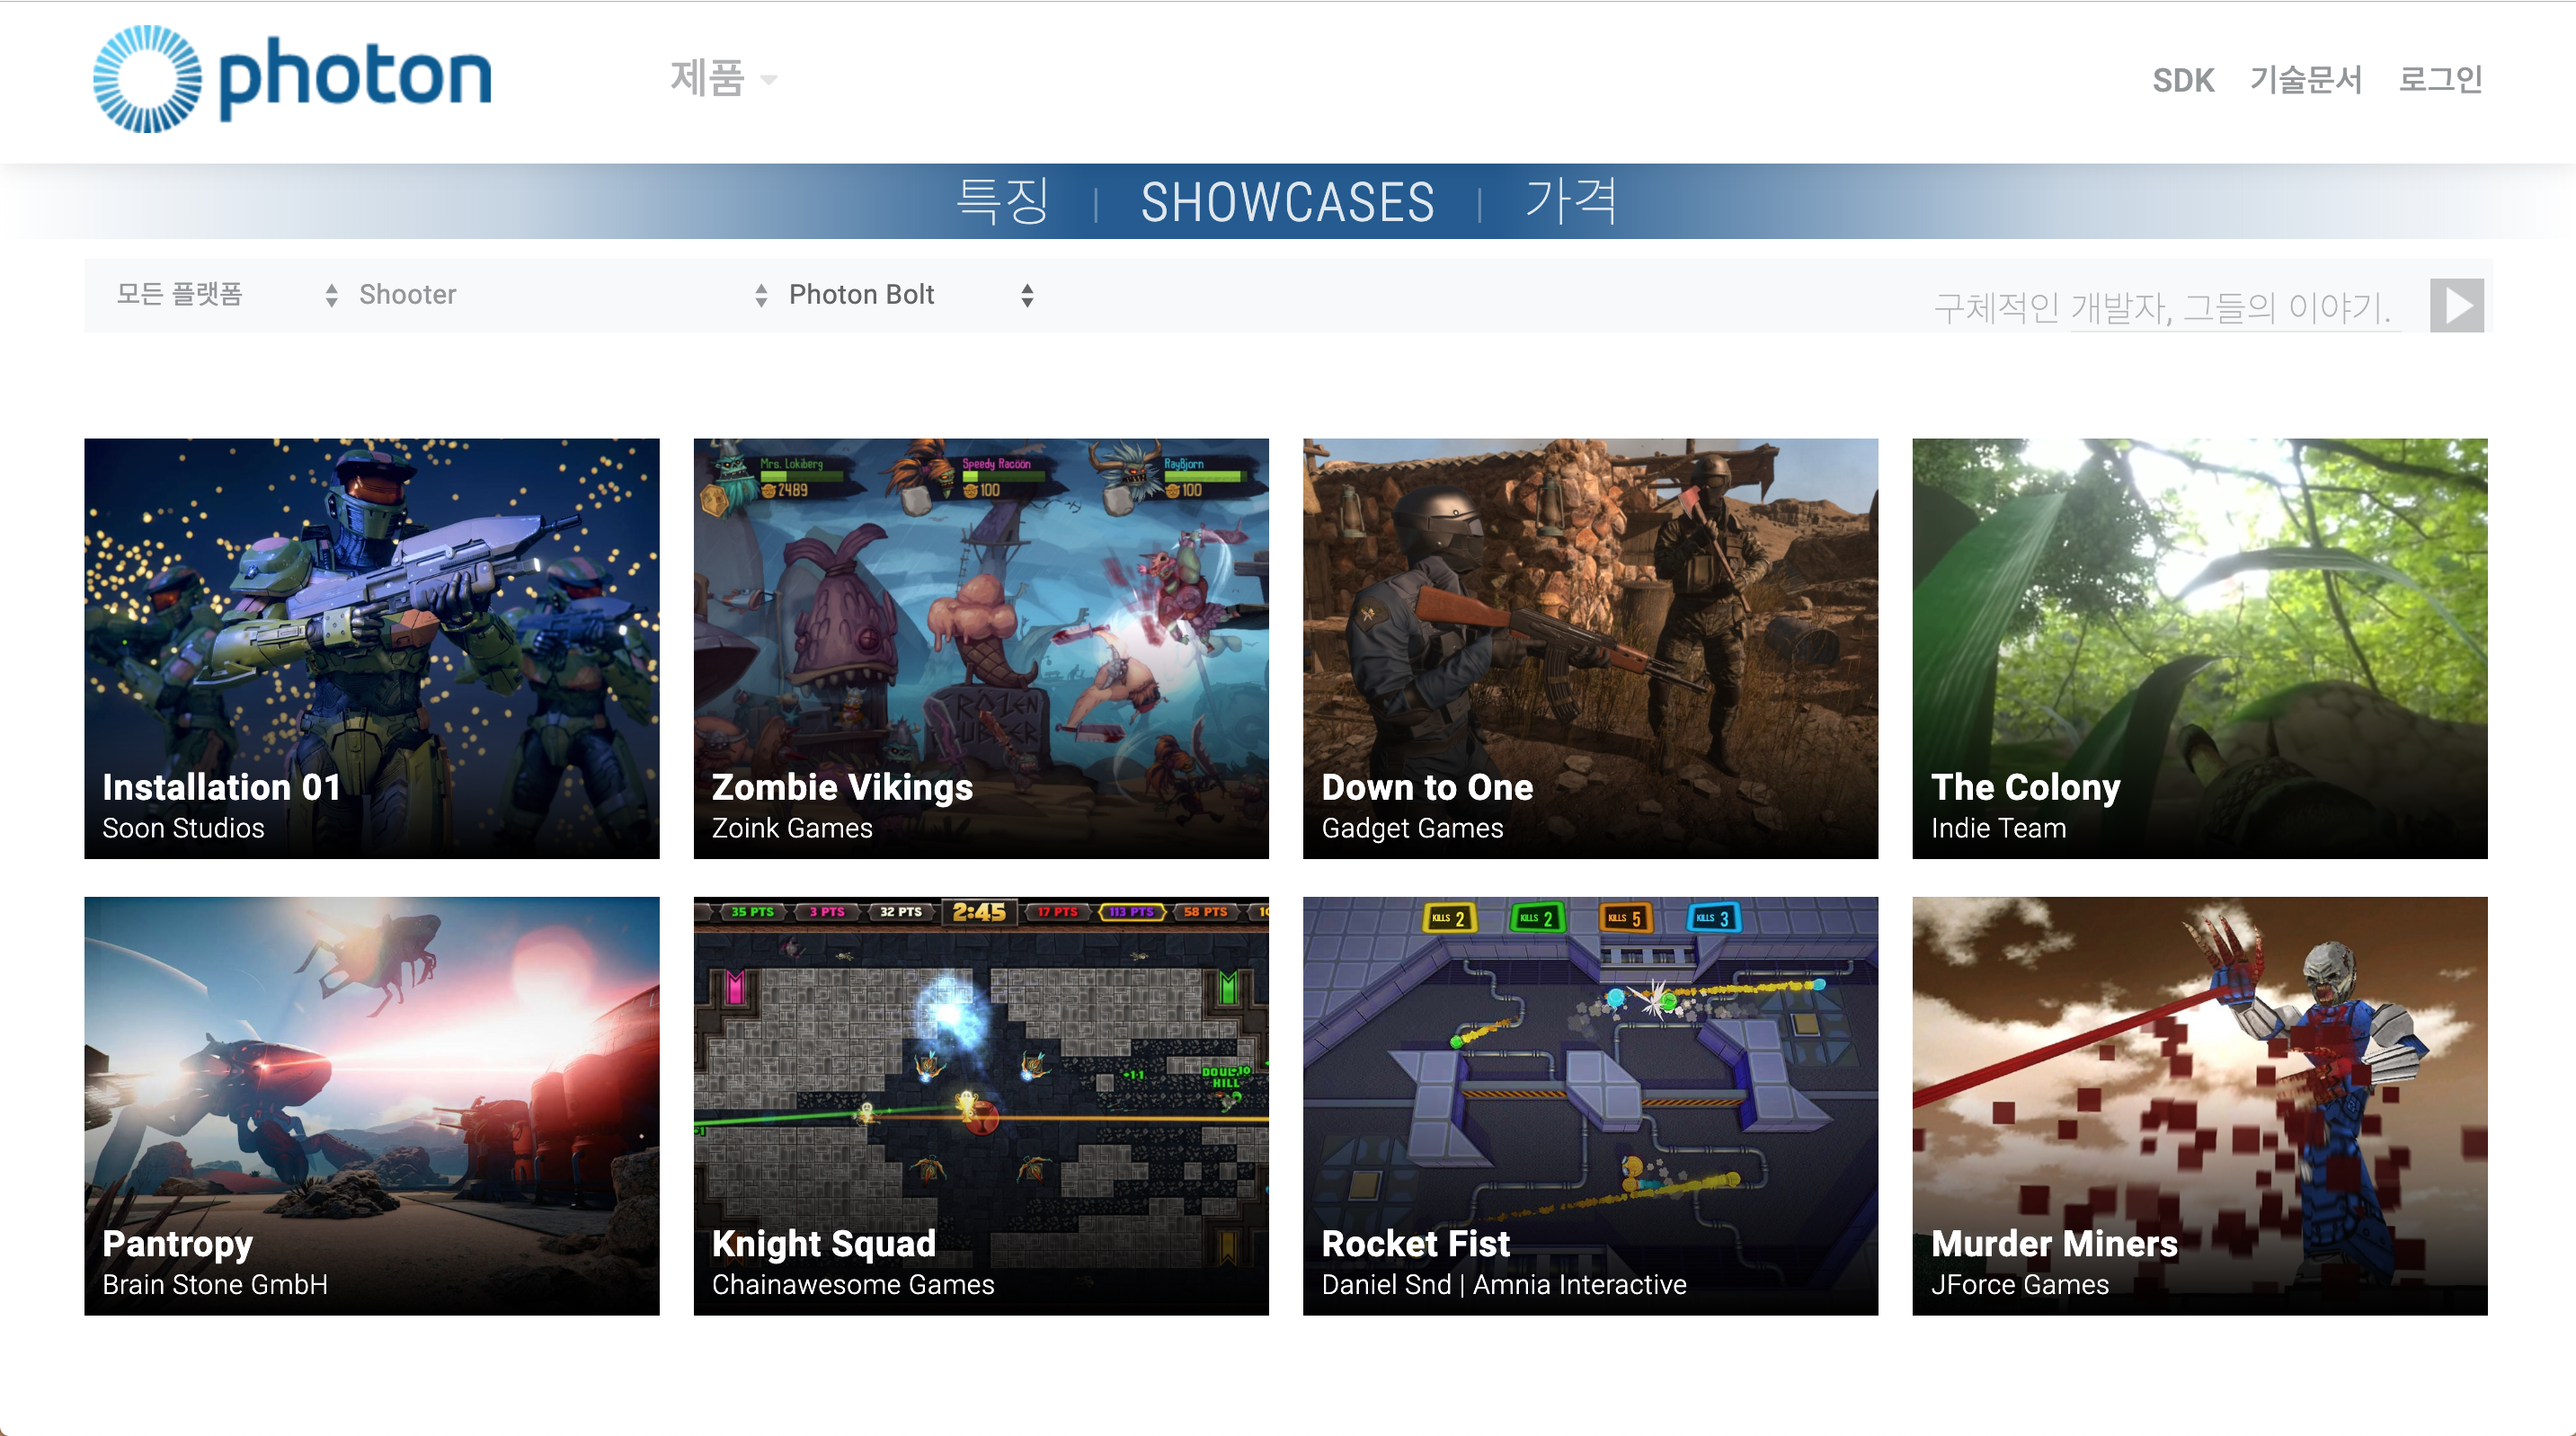Open the 기술문서 documentation link
Viewport: 2576px width, 1436px height.
tap(2305, 80)
